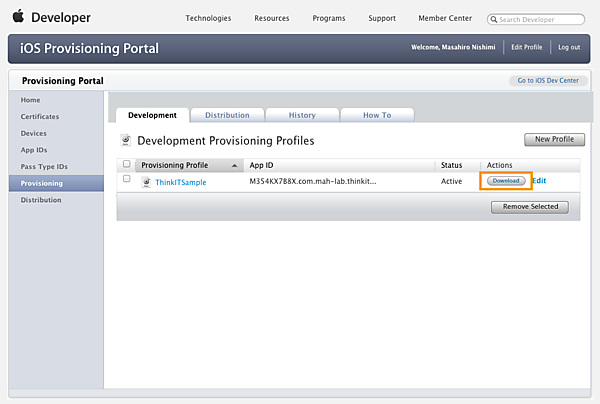The width and height of the screenshot is (600, 404).
Task: Click the ThinkITSample profile file icon
Action: point(146,182)
